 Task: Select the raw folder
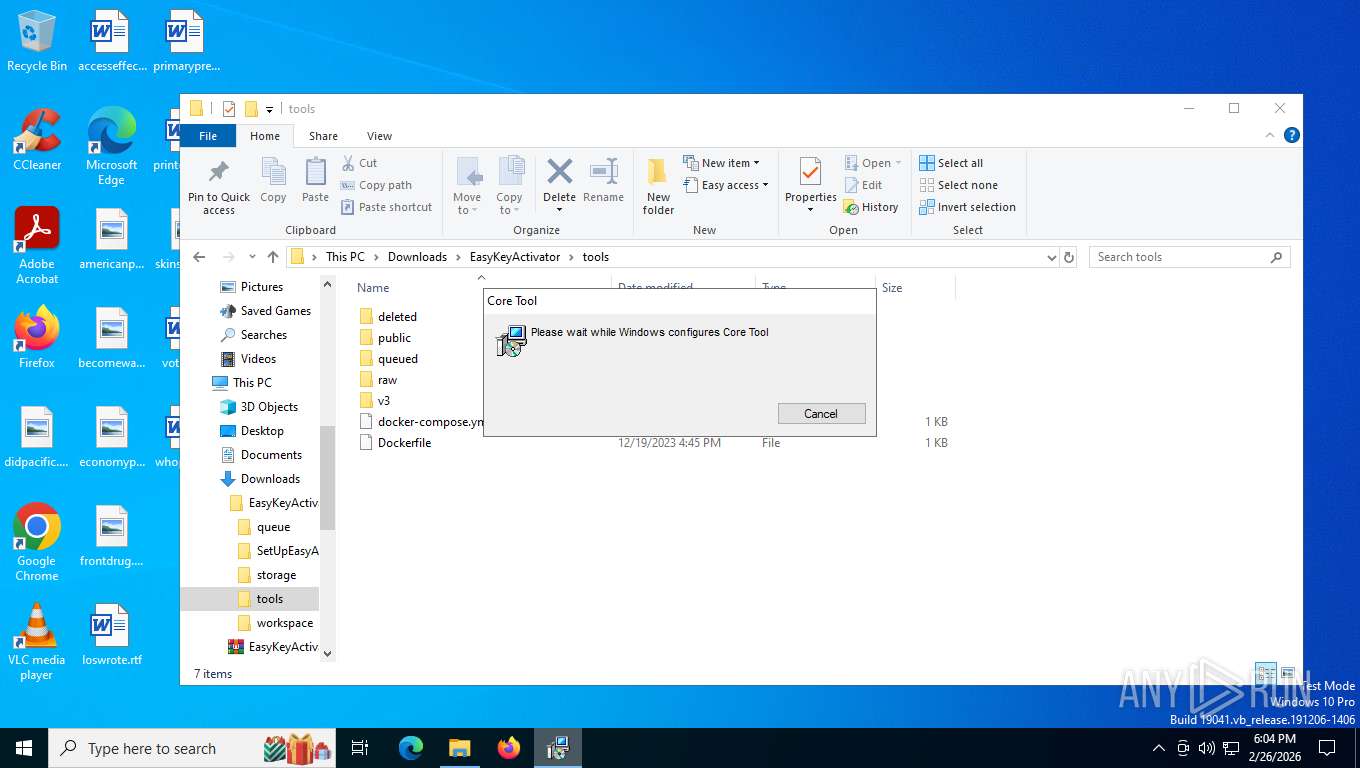tap(387, 380)
